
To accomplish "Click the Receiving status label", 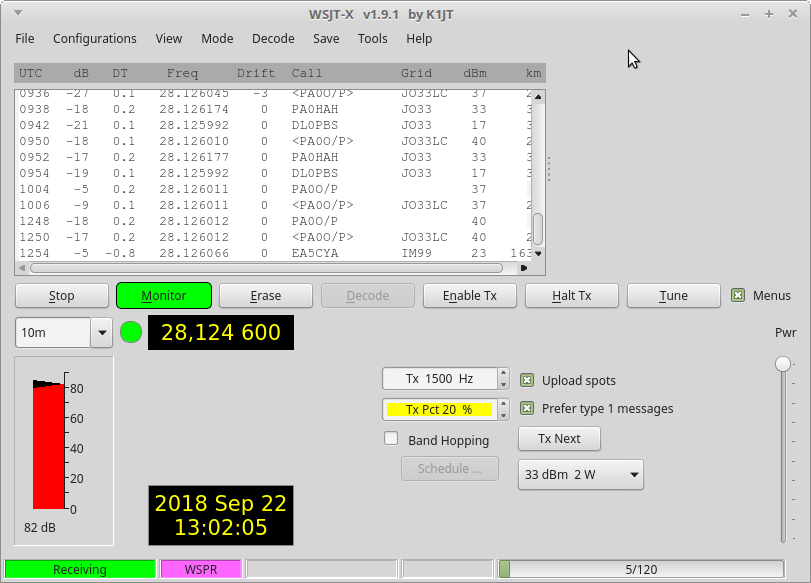I will click(x=80, y=570).
